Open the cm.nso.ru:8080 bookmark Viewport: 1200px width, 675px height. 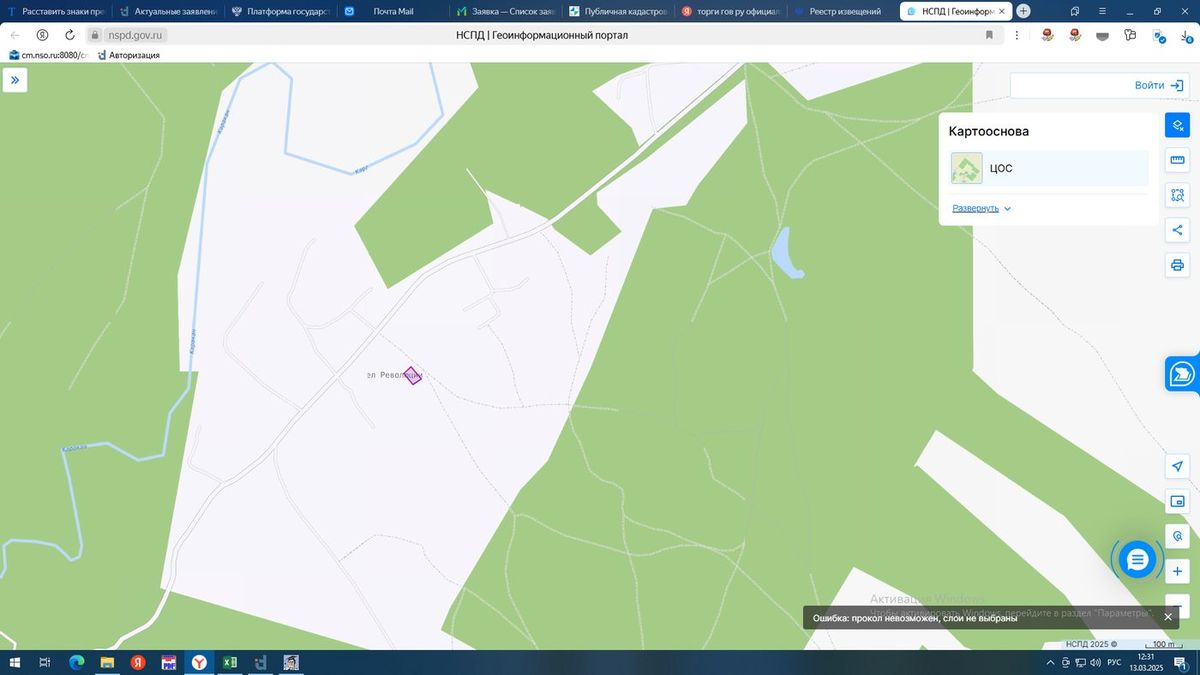(x=49, y=55)
